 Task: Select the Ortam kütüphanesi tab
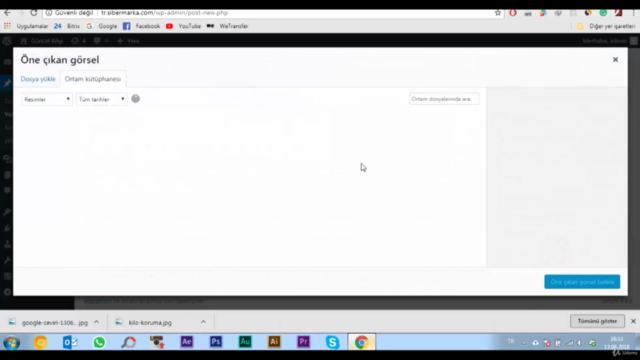tap(93, 79)
